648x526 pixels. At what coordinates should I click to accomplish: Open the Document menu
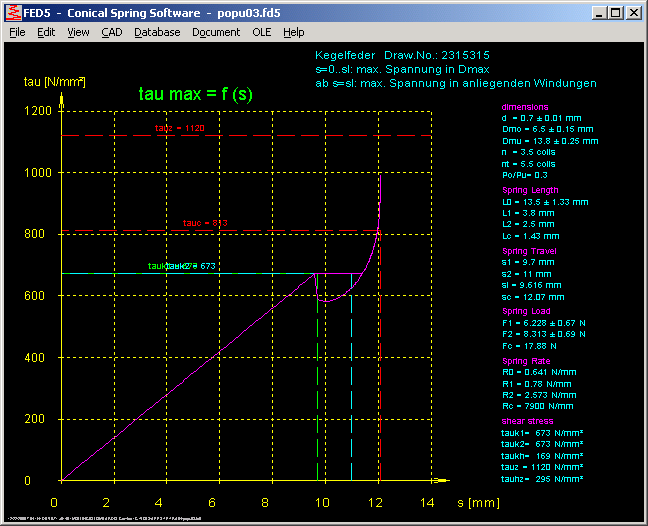[x=216, y=32]
